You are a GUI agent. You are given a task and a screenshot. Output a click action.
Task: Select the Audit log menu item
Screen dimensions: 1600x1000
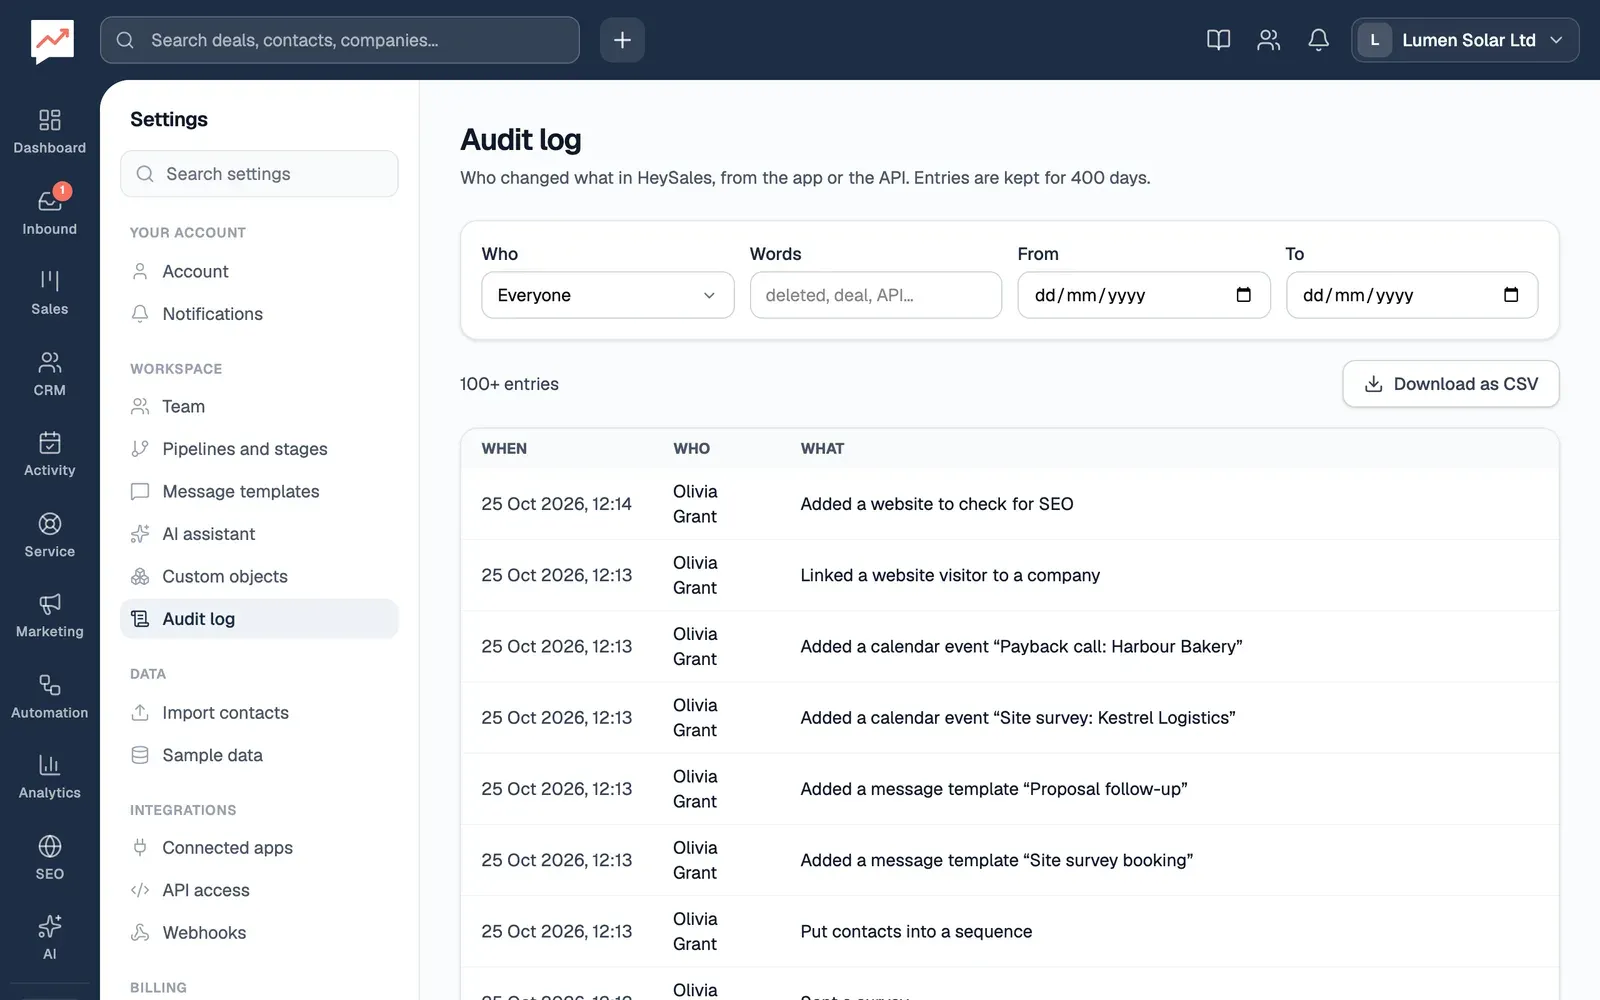click(259, 619)
